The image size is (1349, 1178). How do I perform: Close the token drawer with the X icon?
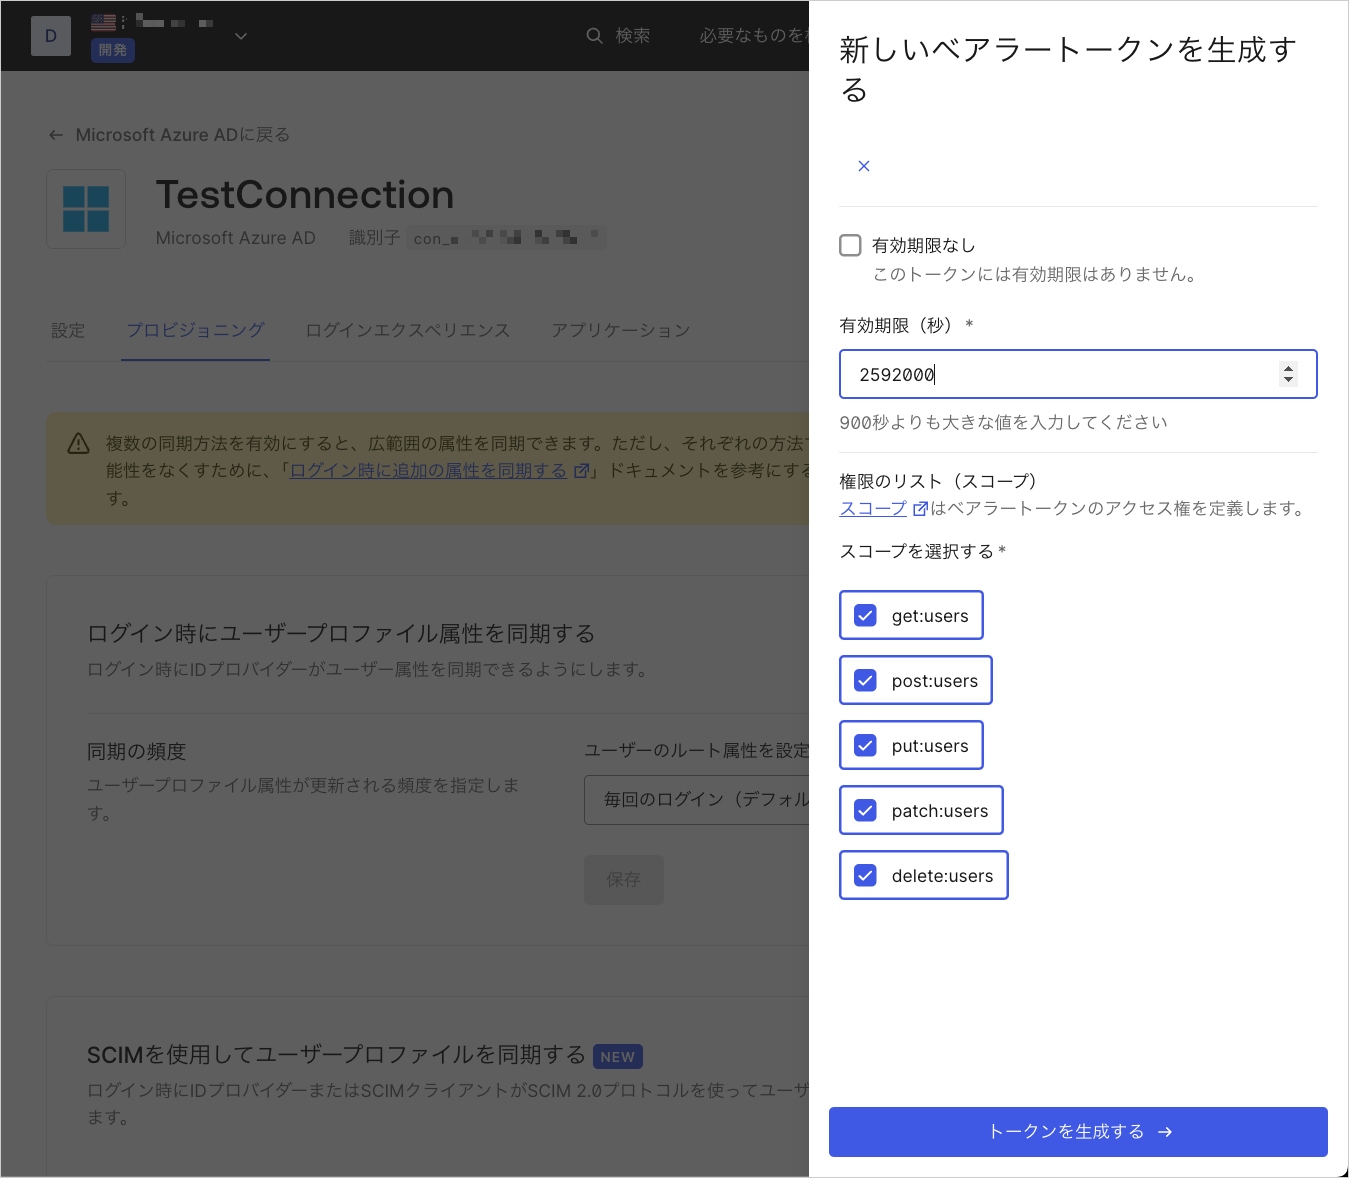(x=863, y=166)
